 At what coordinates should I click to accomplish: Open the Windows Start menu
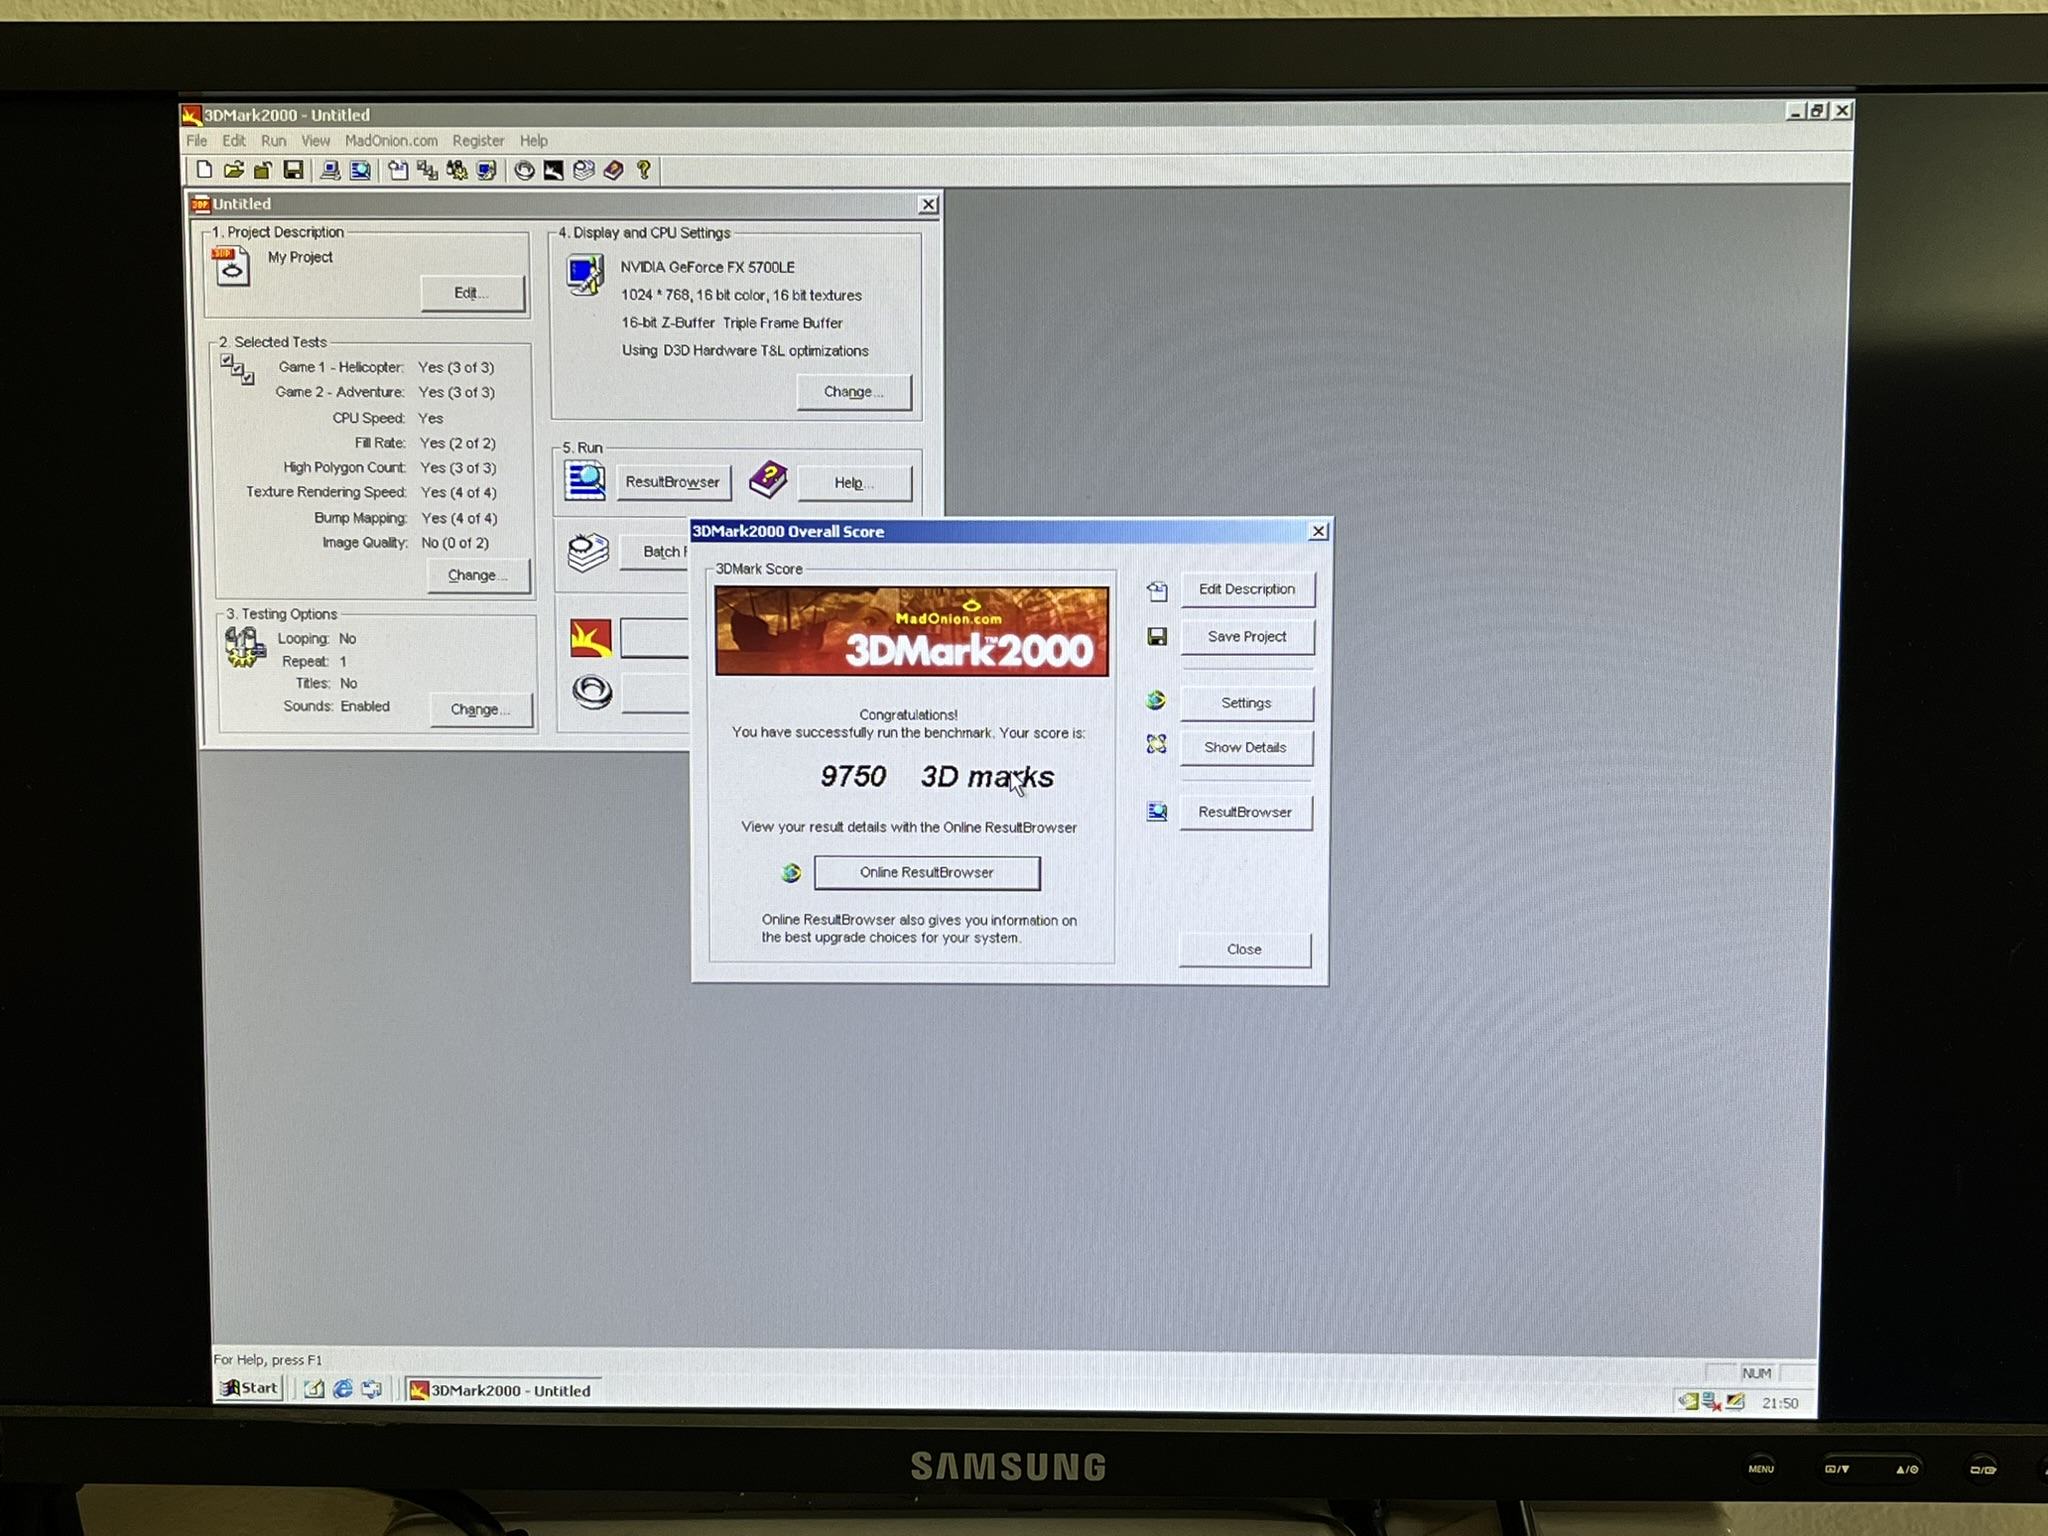[x=250, y=1388]
